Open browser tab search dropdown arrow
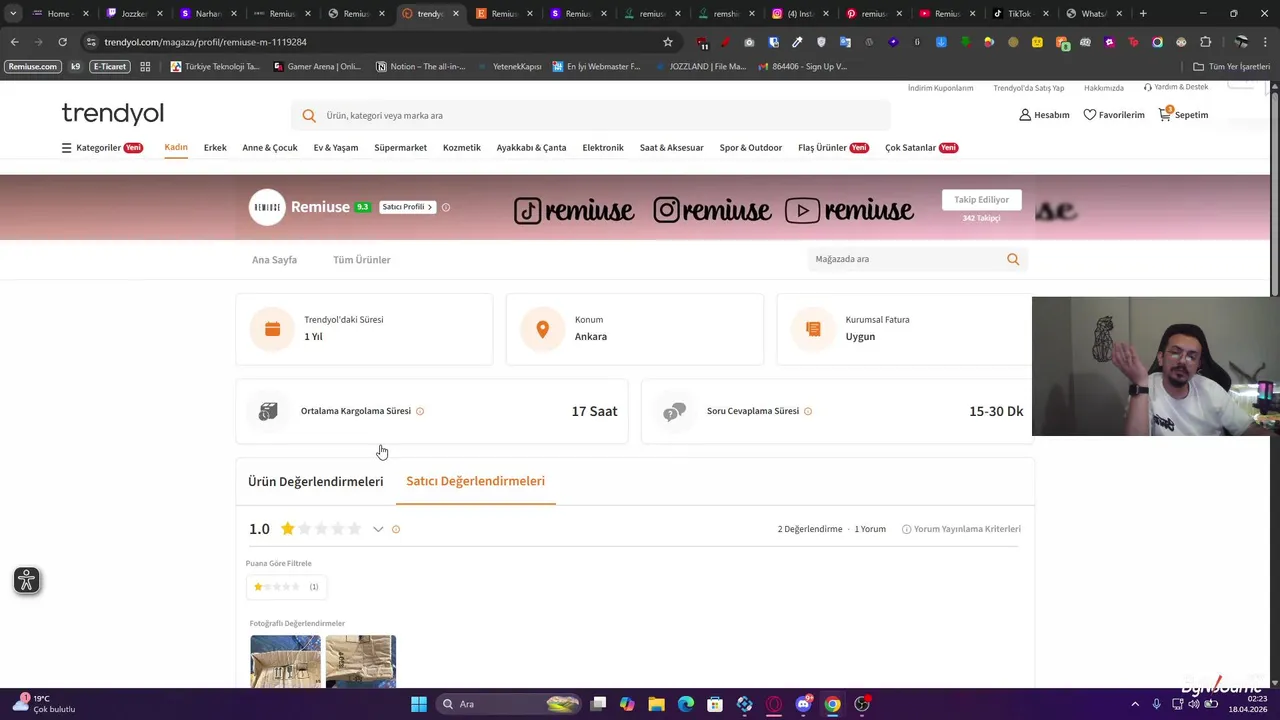The width and height of the screenshot is (1280, 720). 12,13
